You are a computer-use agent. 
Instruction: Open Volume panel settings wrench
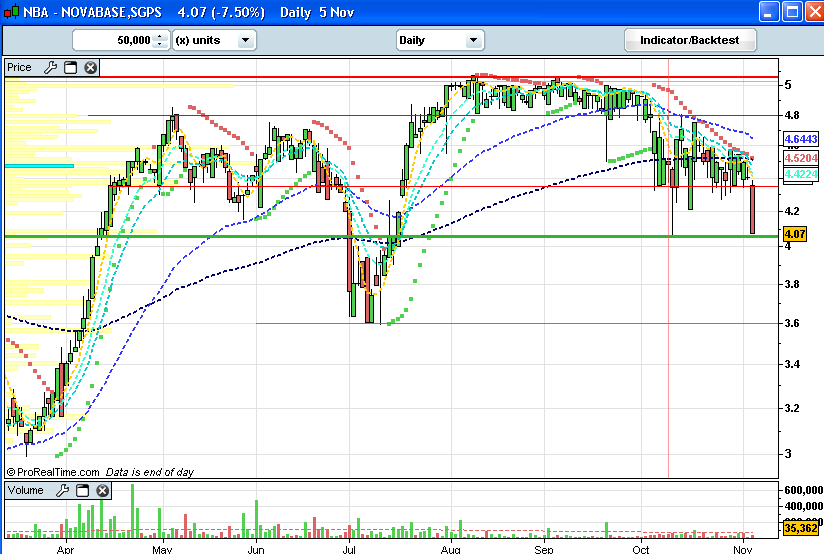(x=63, y=490)
